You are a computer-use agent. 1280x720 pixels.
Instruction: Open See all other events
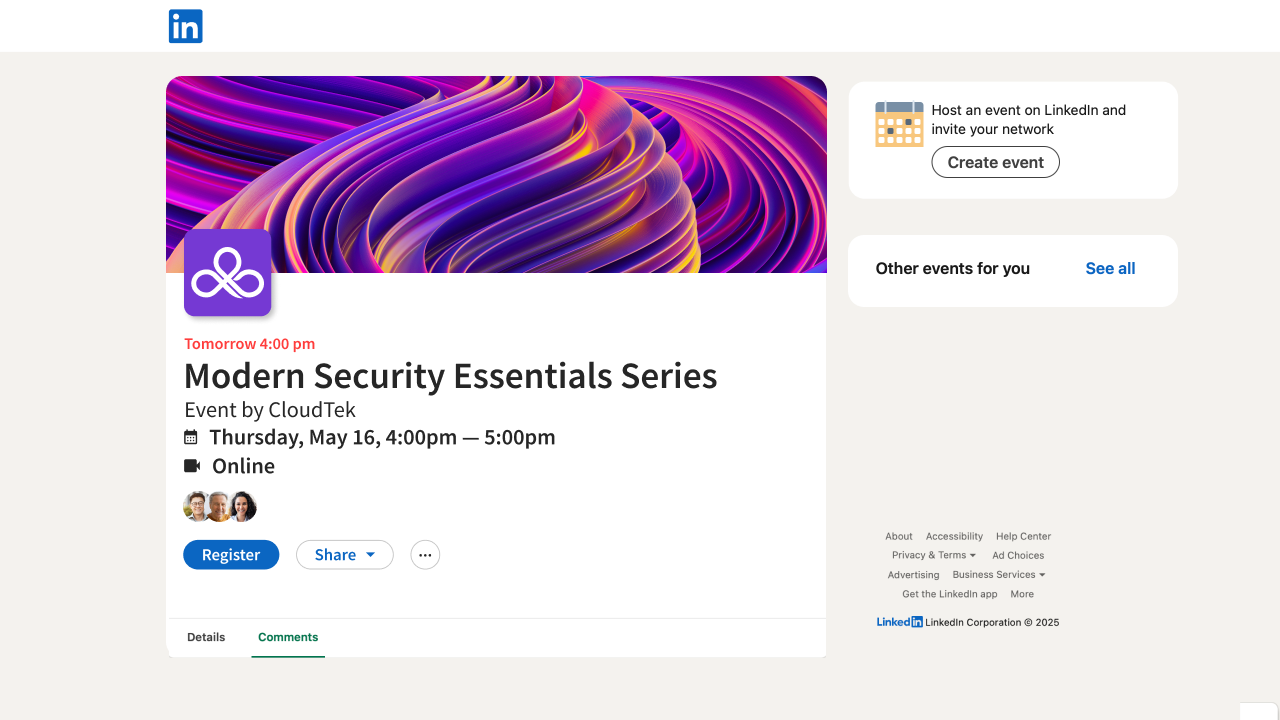(x=1110, y=268)
